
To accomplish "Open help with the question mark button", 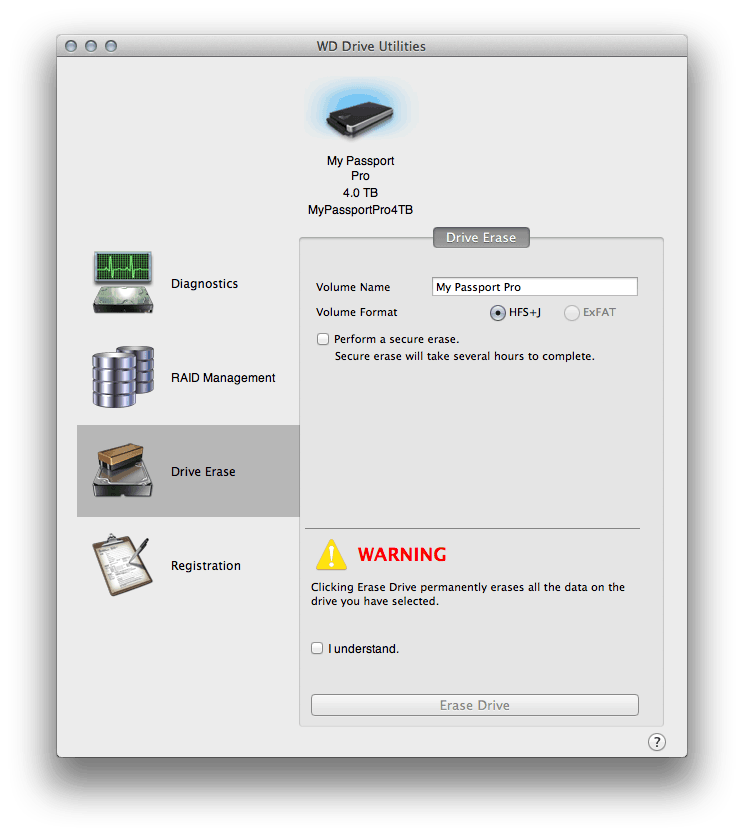I will coord(656,741).
